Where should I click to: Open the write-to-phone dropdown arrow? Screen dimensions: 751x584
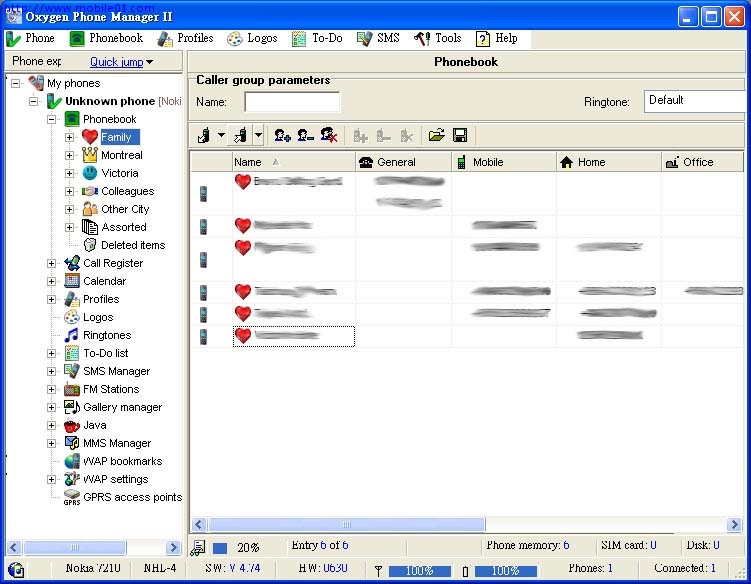(x=258, y=136)
